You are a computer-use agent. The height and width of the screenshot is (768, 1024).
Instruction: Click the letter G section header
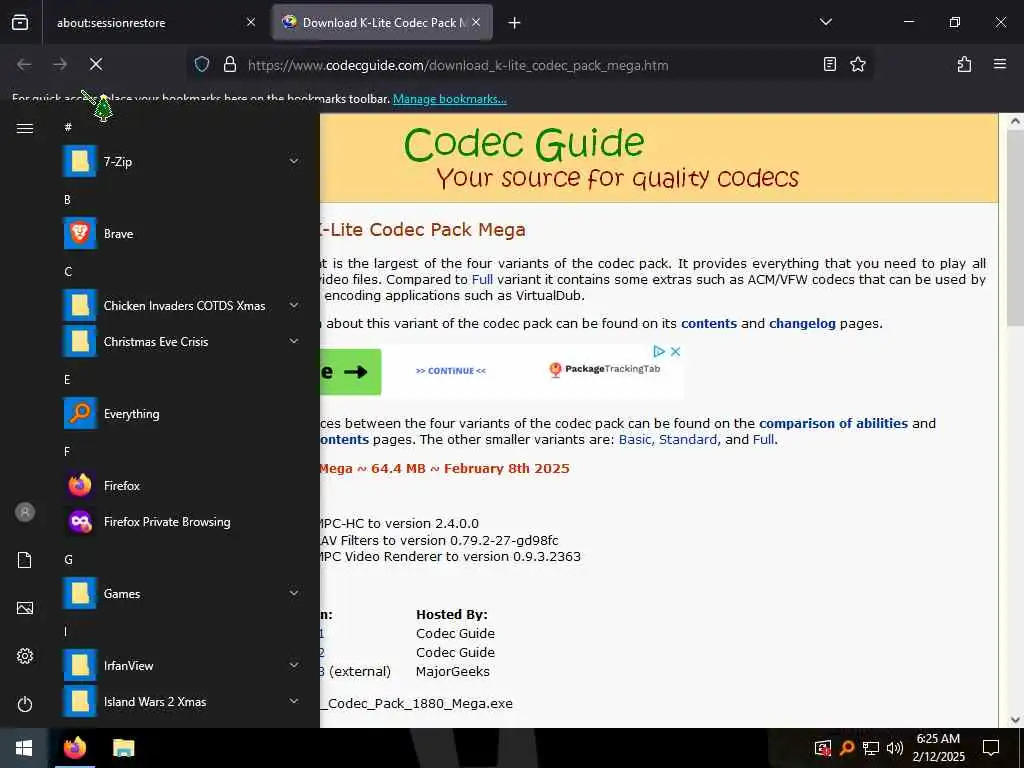(68, 560)
